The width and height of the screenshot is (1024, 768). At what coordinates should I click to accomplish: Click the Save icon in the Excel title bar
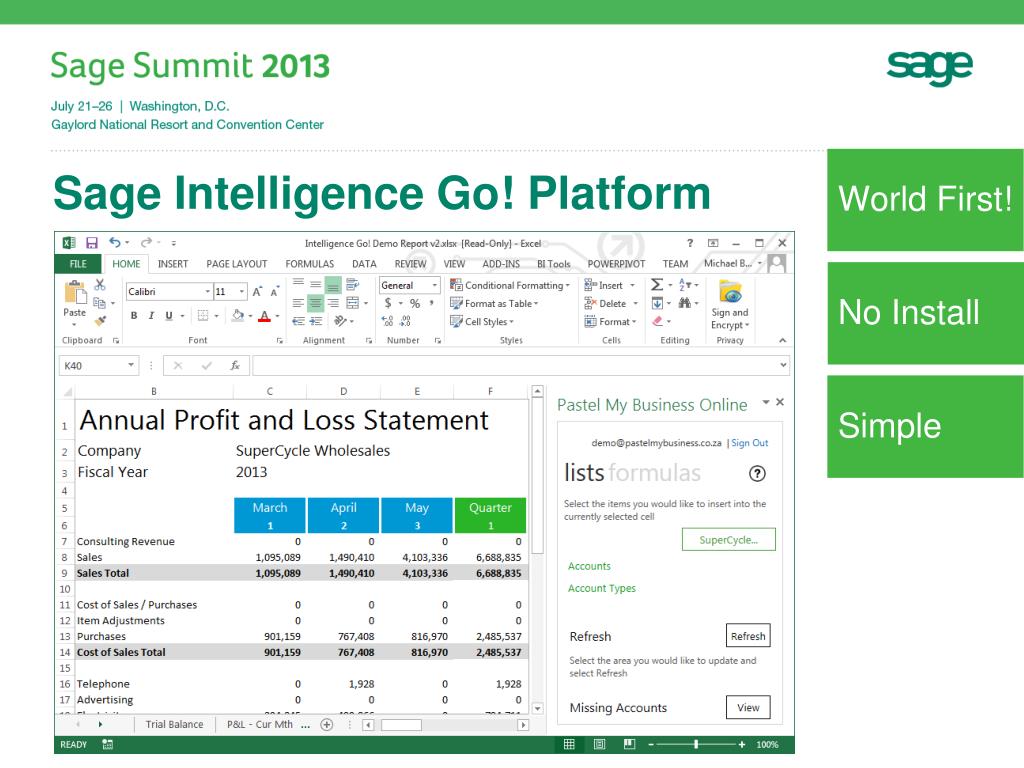pos(91,243)
